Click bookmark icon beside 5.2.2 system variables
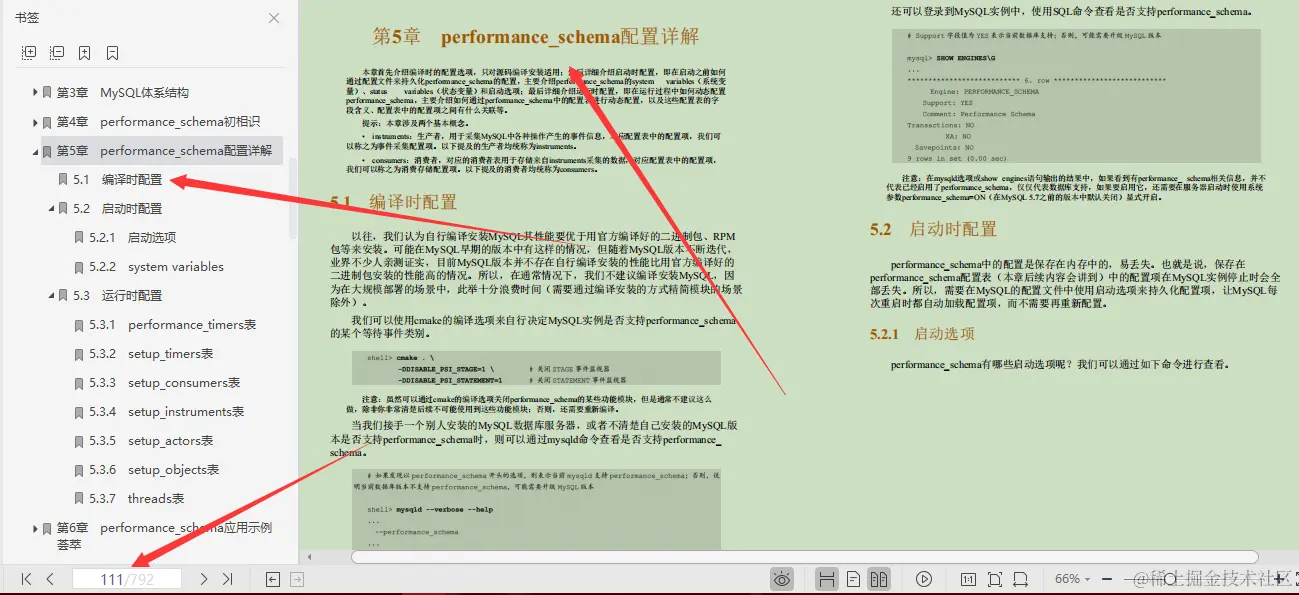Image resolution: width=1299 pixels, height=595 pixels. point(78,267)
